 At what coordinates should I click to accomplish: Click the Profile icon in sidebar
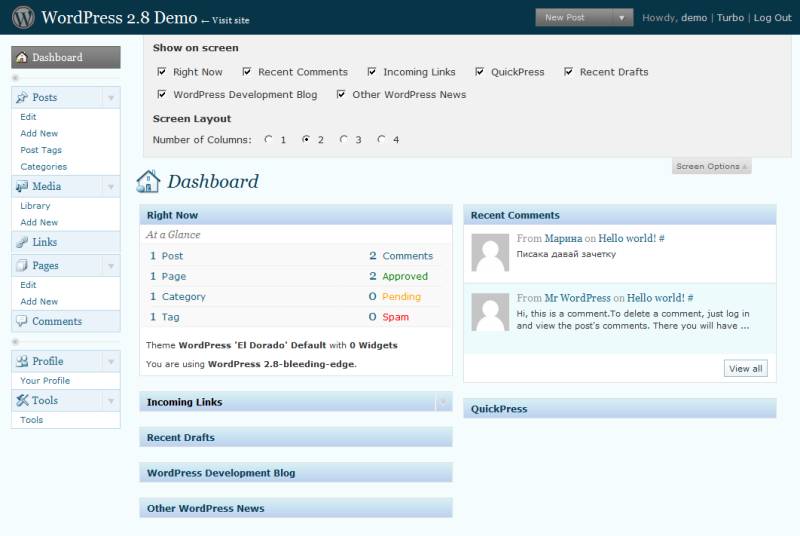(x=22, y=361)
